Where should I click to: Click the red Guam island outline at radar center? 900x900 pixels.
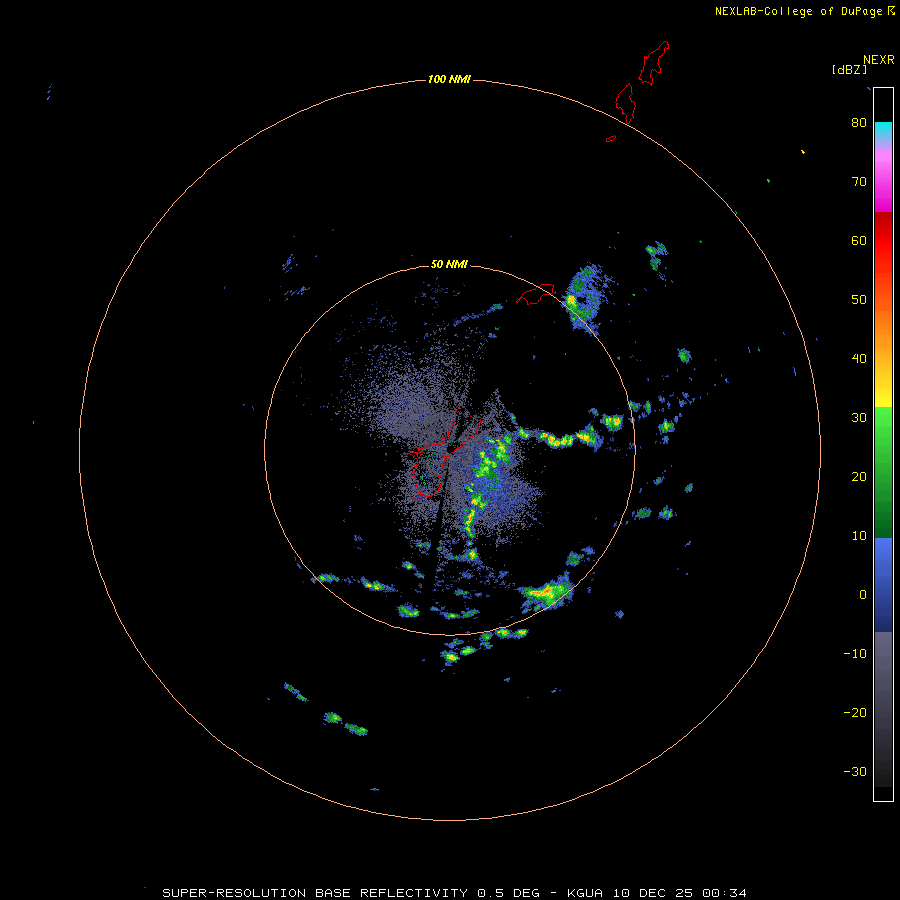(x=444, y=452)
